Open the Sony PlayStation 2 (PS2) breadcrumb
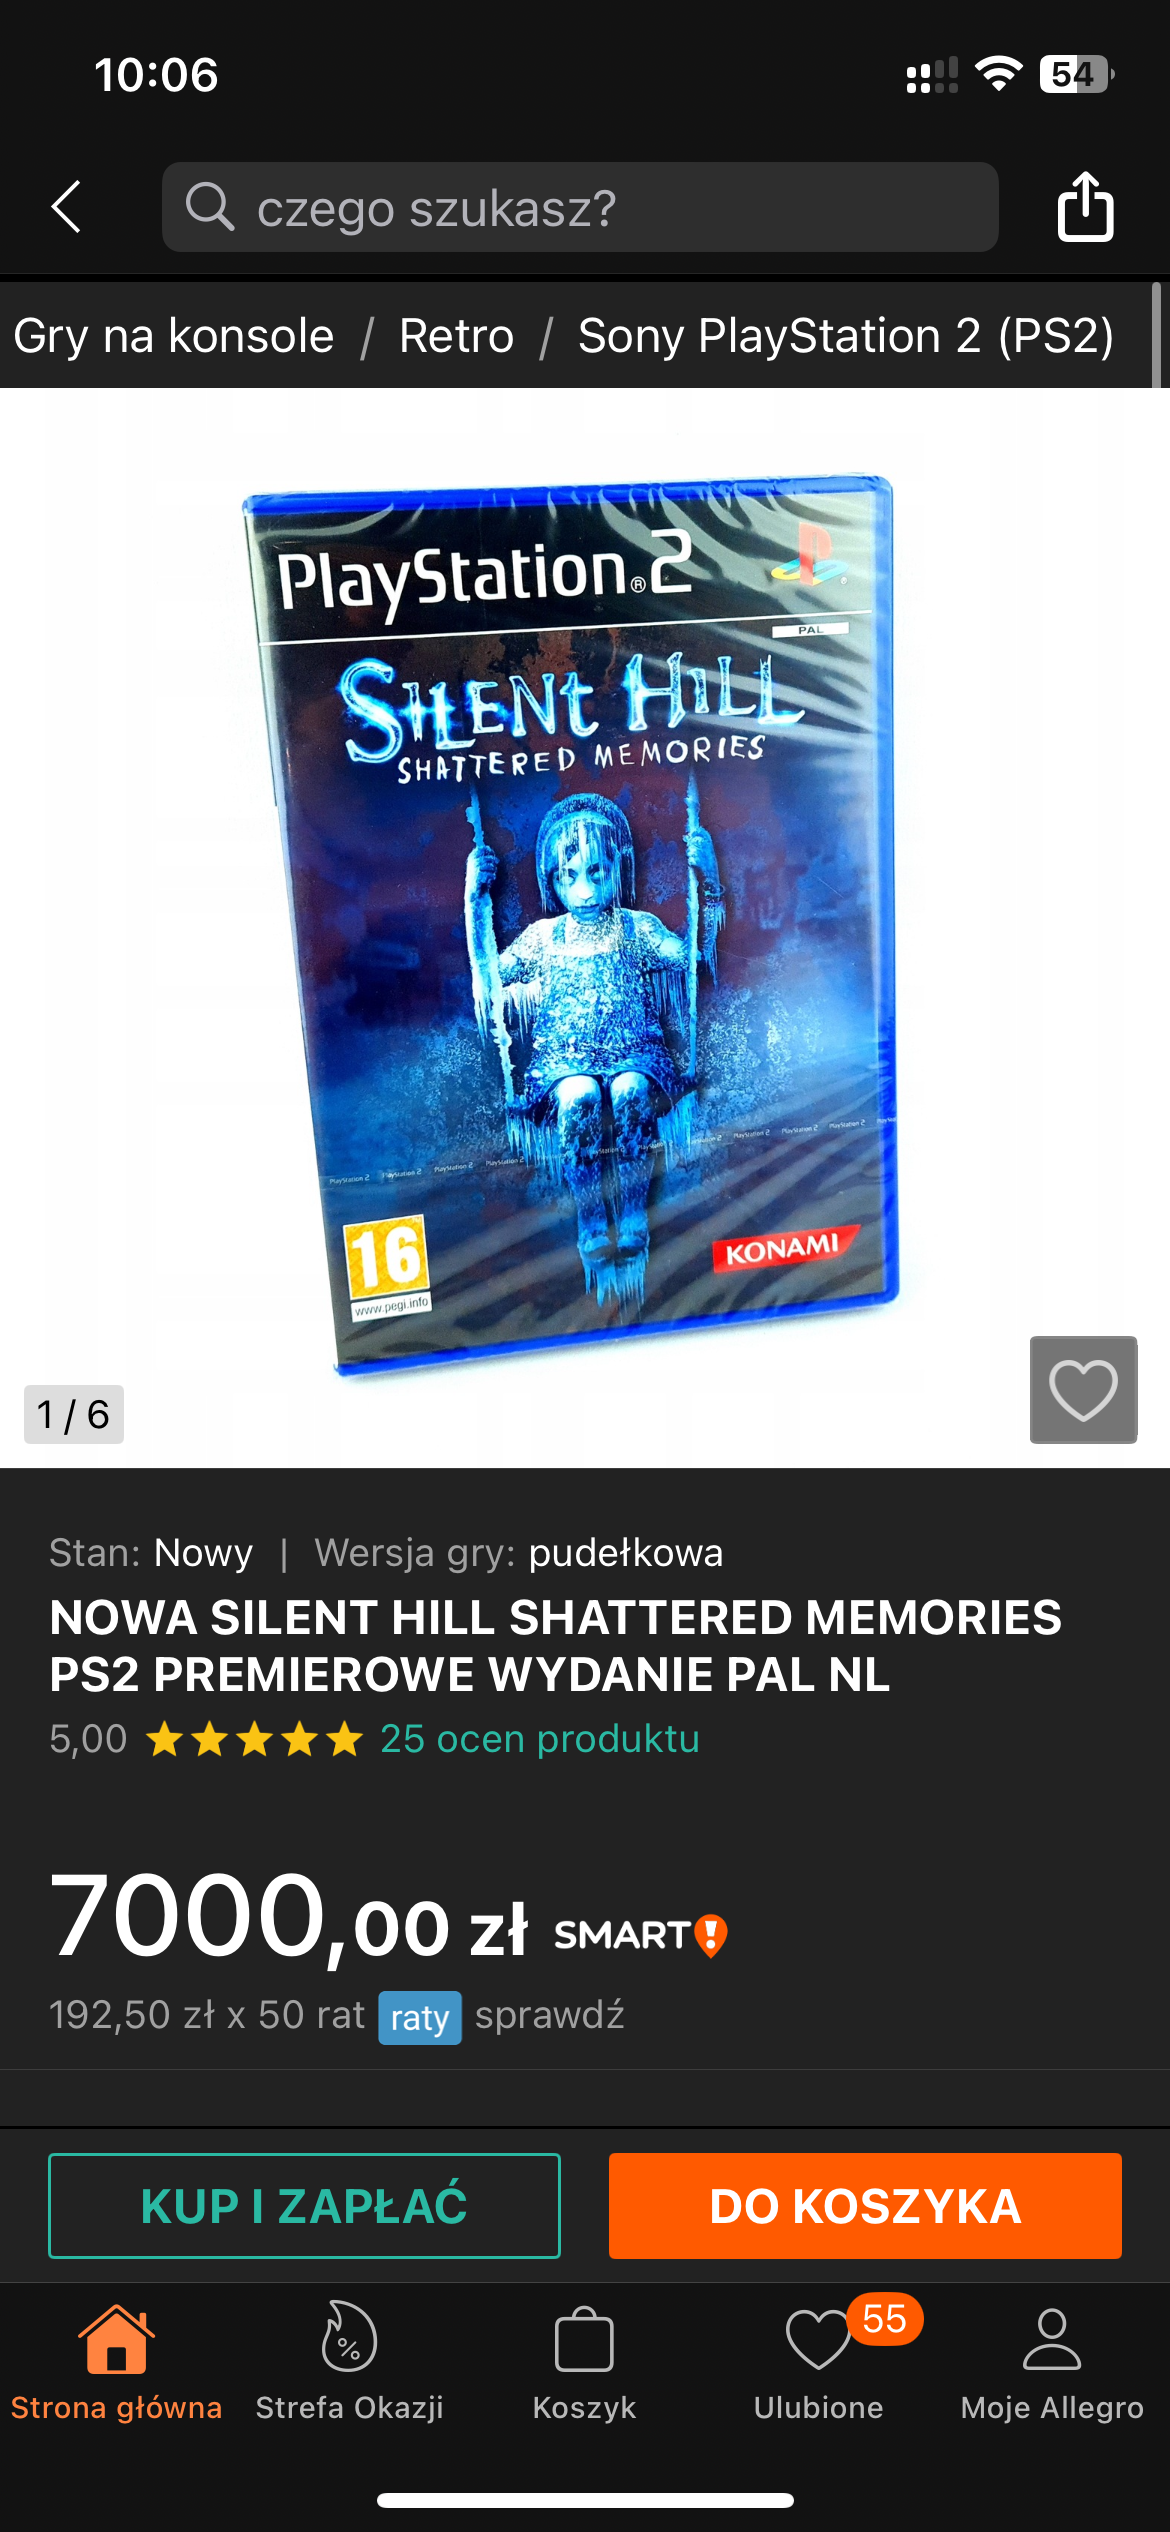The image size is (1170, 2532). (x=846, y=336)
